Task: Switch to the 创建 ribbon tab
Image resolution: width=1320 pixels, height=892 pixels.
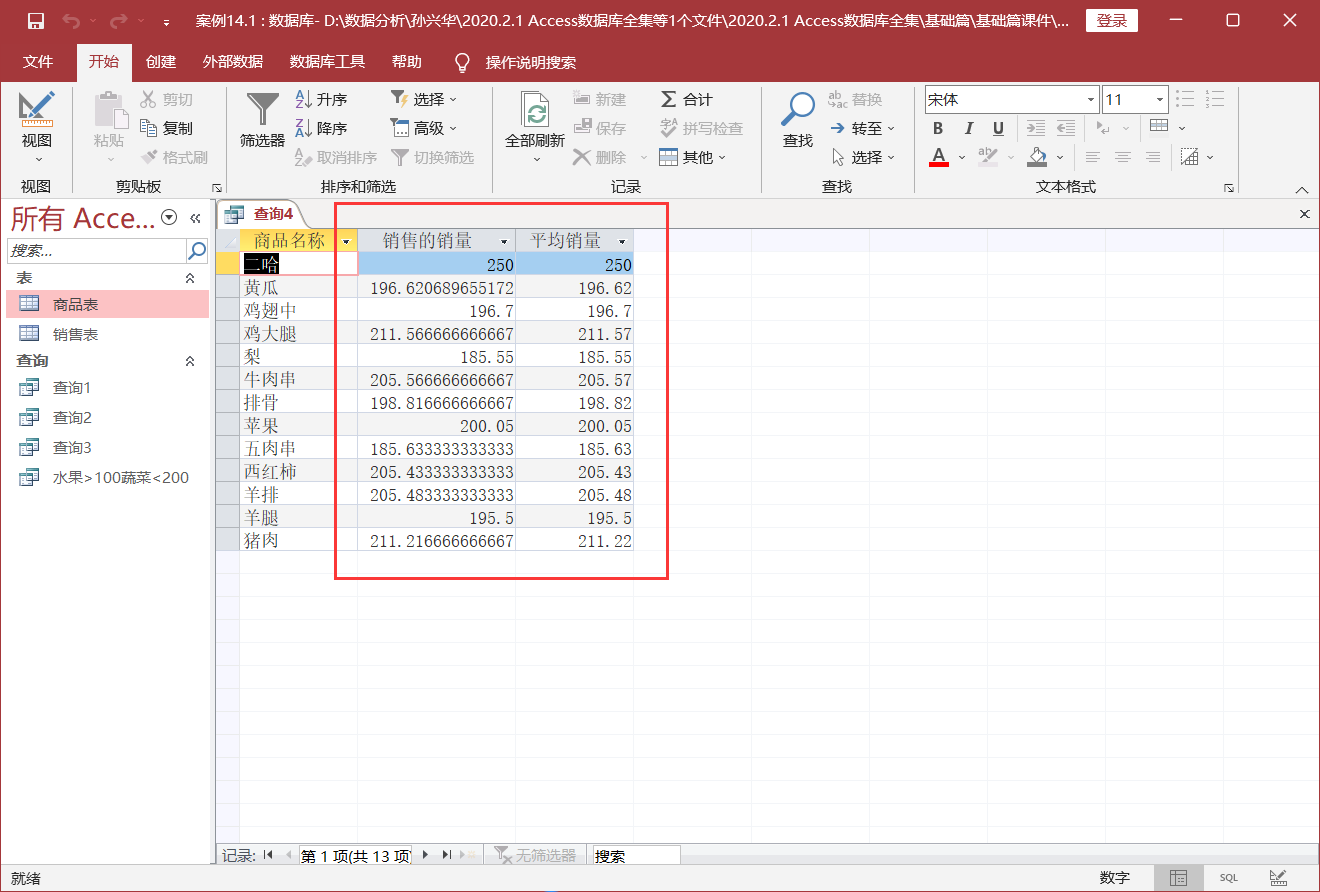Action: [160, 62]
